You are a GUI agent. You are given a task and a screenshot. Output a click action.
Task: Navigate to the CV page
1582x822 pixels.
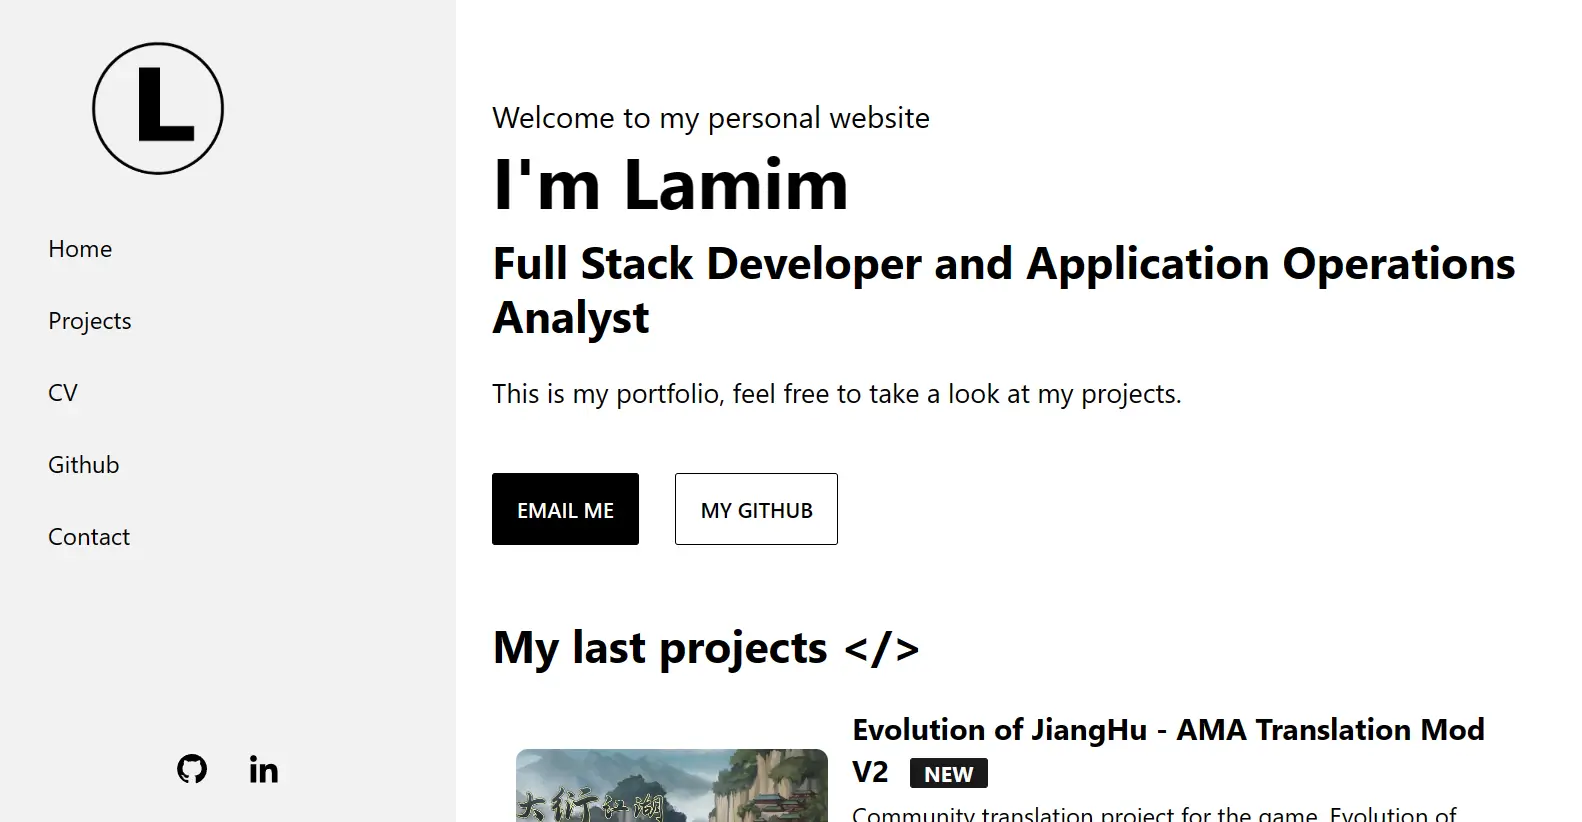click(x=61, y=392)
